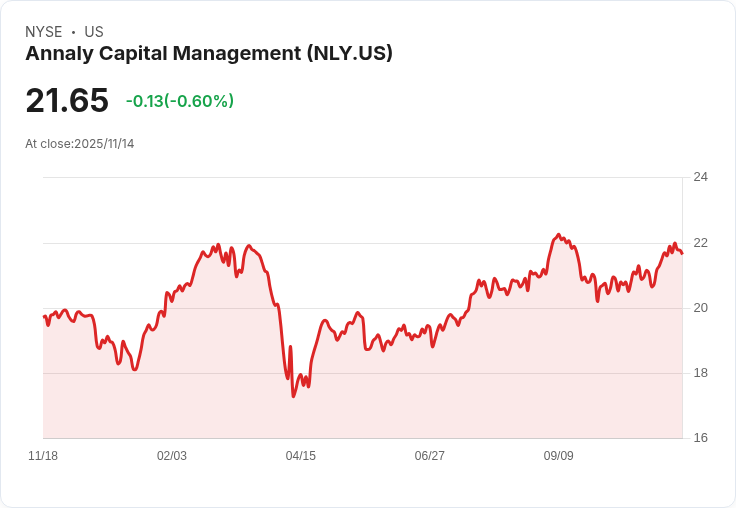Select the 02/03 date axis marker

[172, 456]
